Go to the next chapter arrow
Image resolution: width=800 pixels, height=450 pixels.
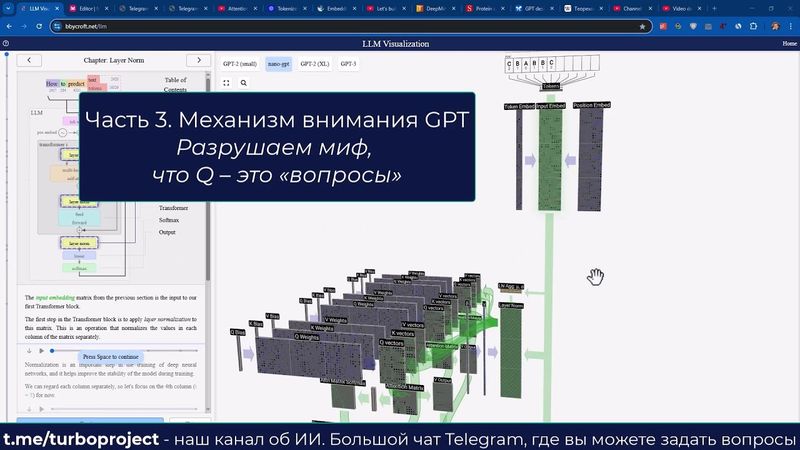click(198, 60)
